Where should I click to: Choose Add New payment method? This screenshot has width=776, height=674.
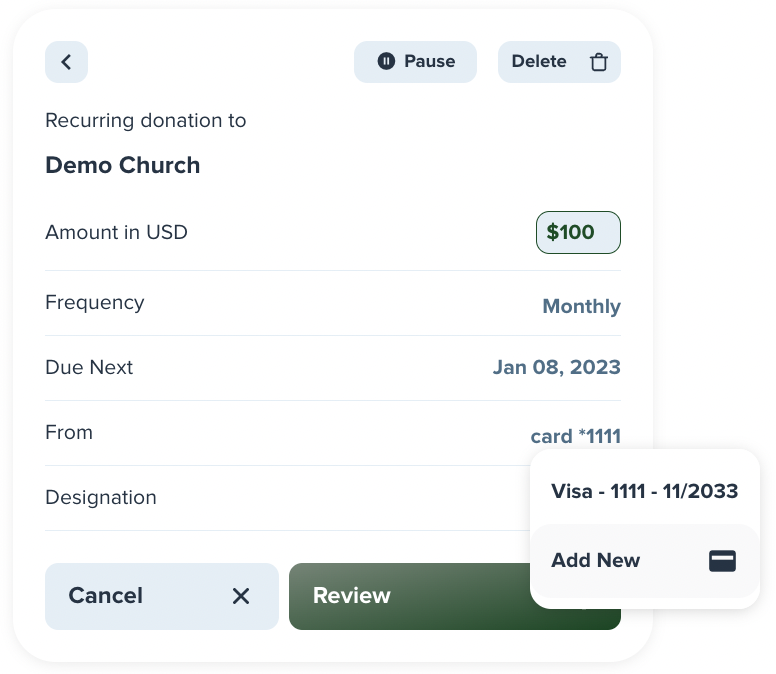[x=644, y=561]
